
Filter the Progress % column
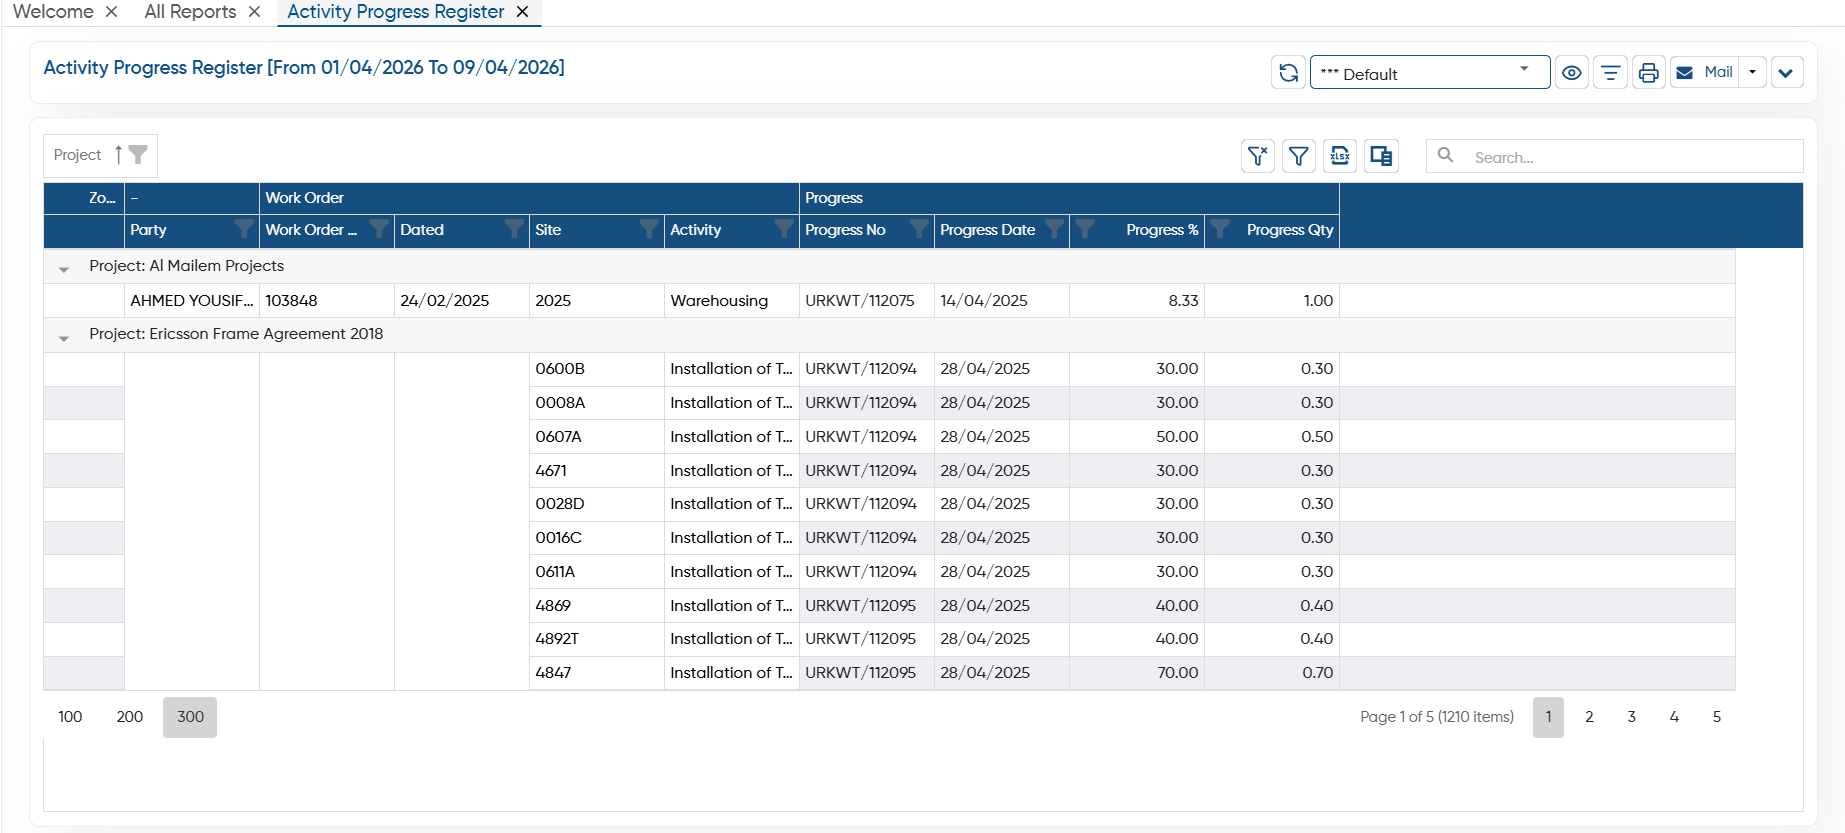[1085, 230]
